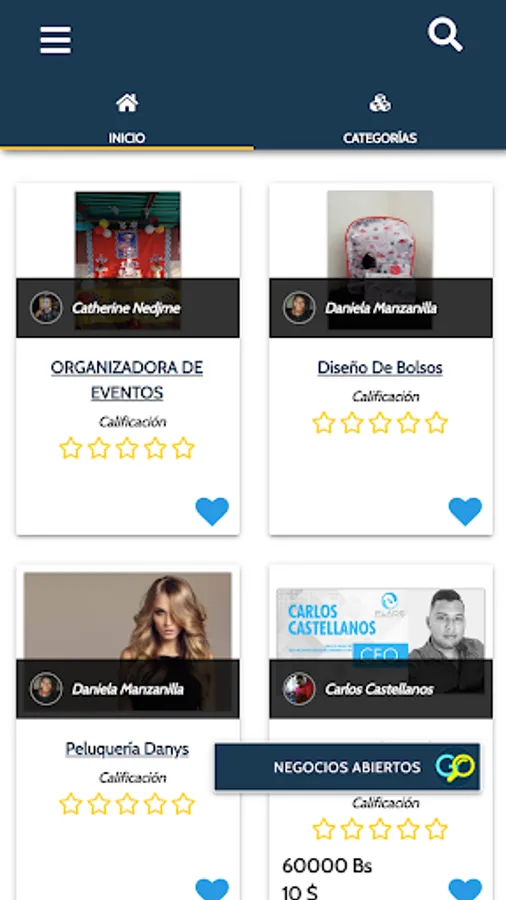The width and height of the screenshot is (506, 900).
Task: Switch to the CATEGORÍAS tab
Action: (x=380, y=120)
